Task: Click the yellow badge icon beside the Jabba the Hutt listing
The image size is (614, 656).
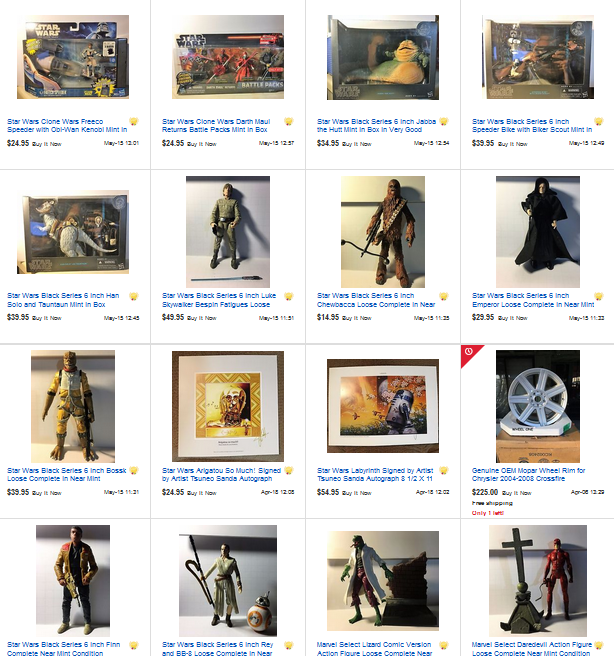Action: coord(444,122)
